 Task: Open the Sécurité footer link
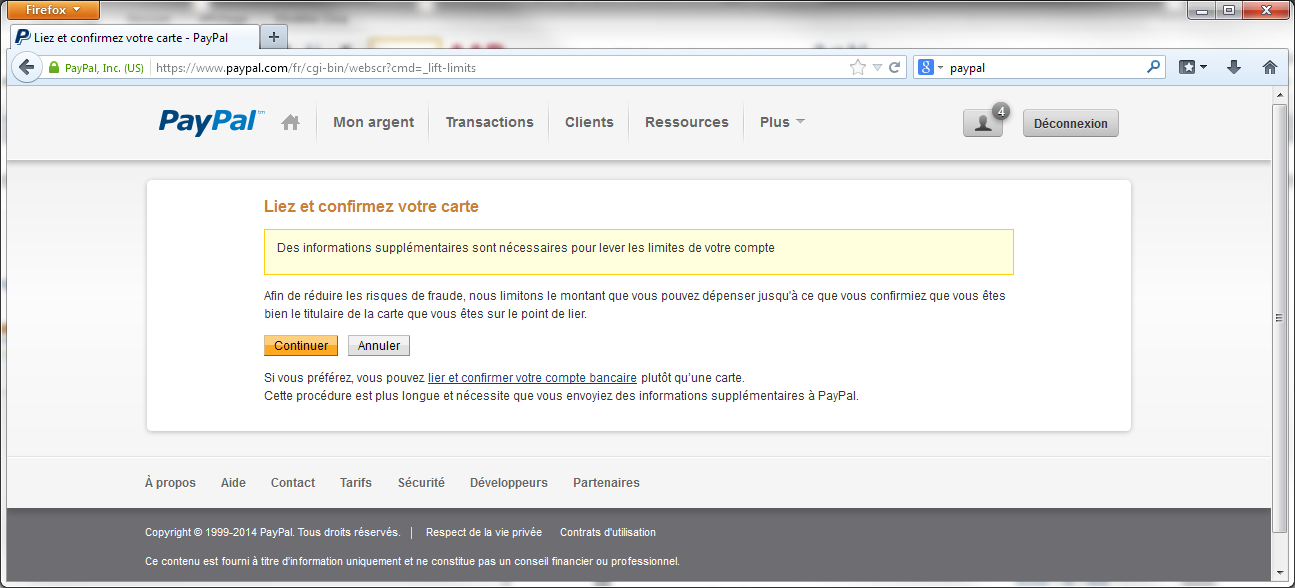coord(421,483)
